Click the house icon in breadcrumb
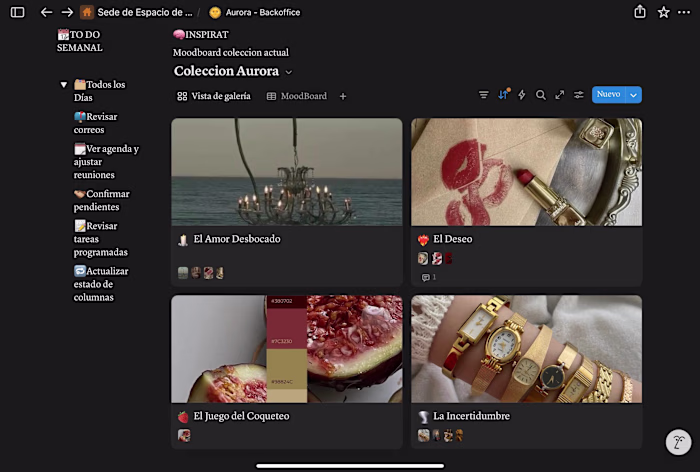 (87, 12)
